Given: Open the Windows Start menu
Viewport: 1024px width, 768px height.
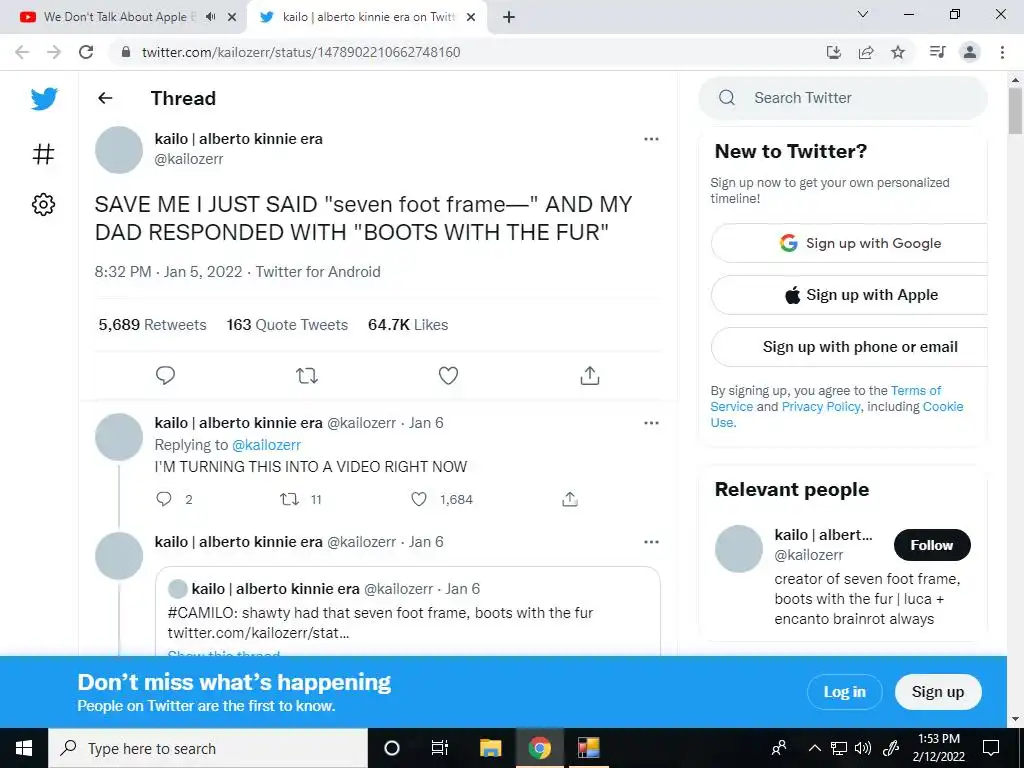Looking at the screenshot, I should click(24, 748).
